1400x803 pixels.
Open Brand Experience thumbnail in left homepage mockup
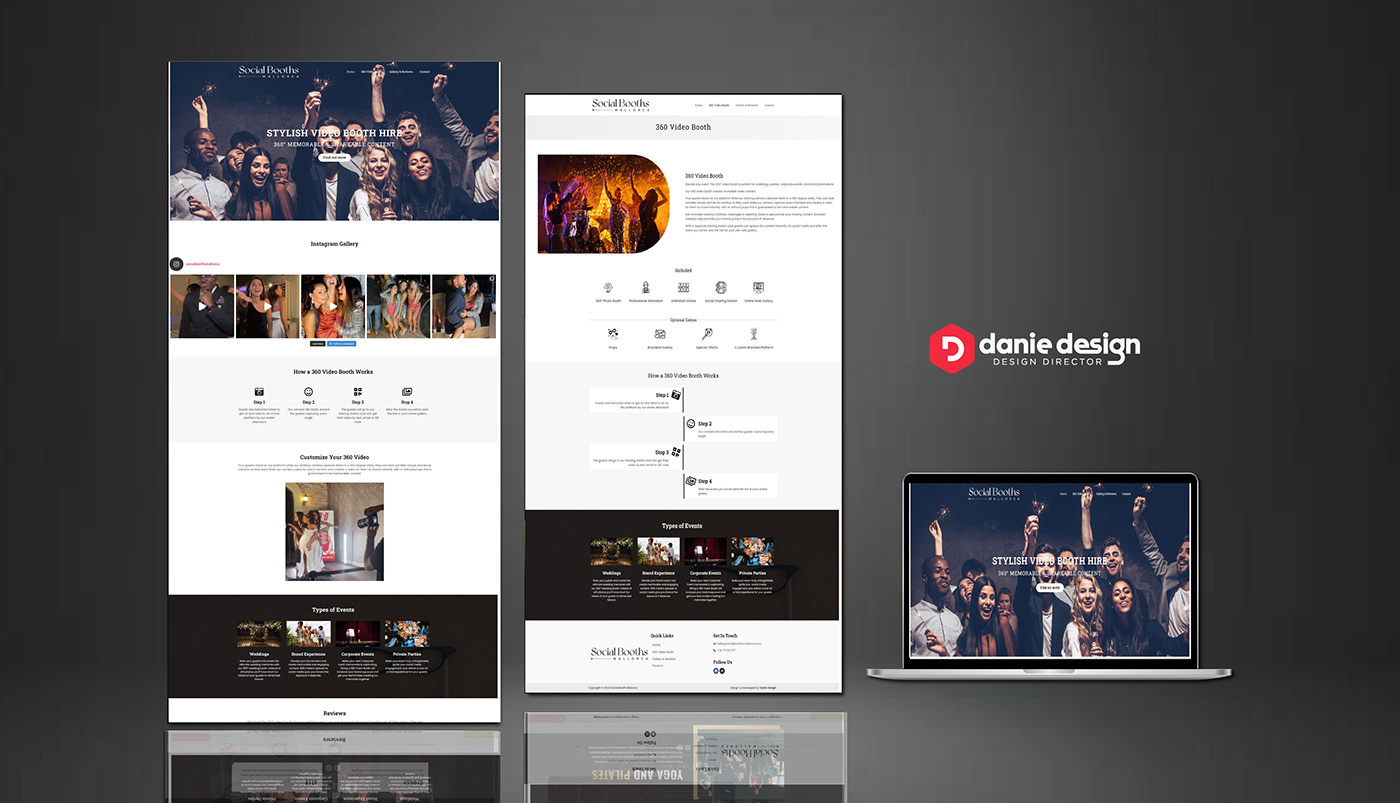[x=308, y=634]
